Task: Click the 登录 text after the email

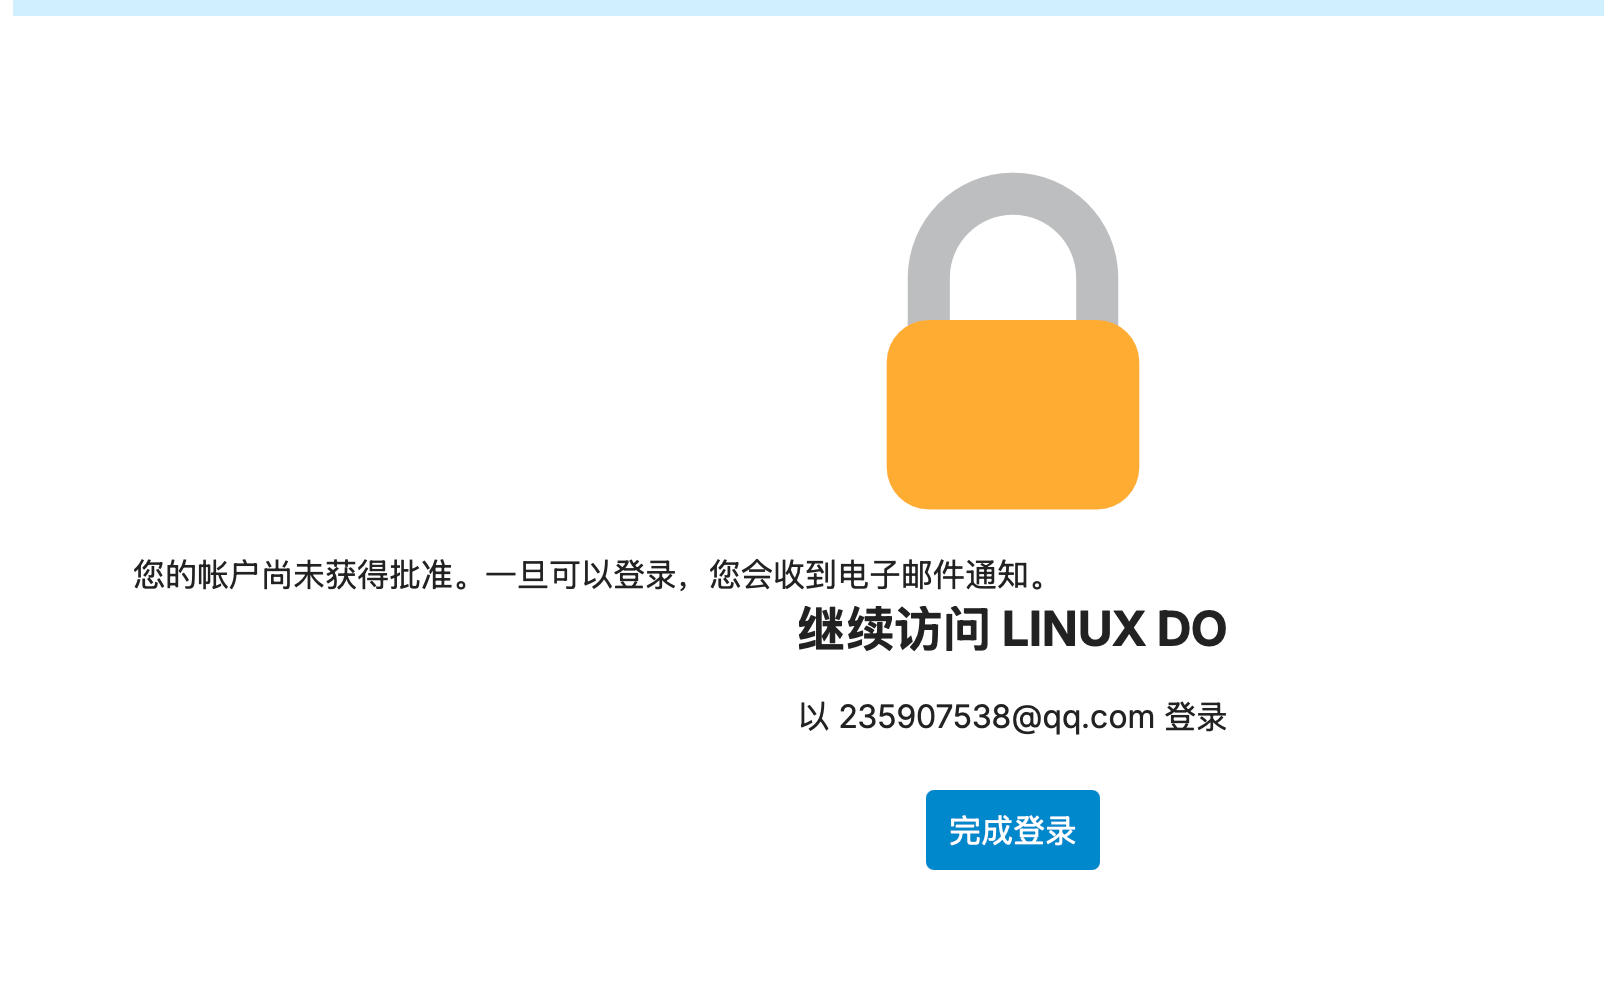Action: tap(1196, 717)
